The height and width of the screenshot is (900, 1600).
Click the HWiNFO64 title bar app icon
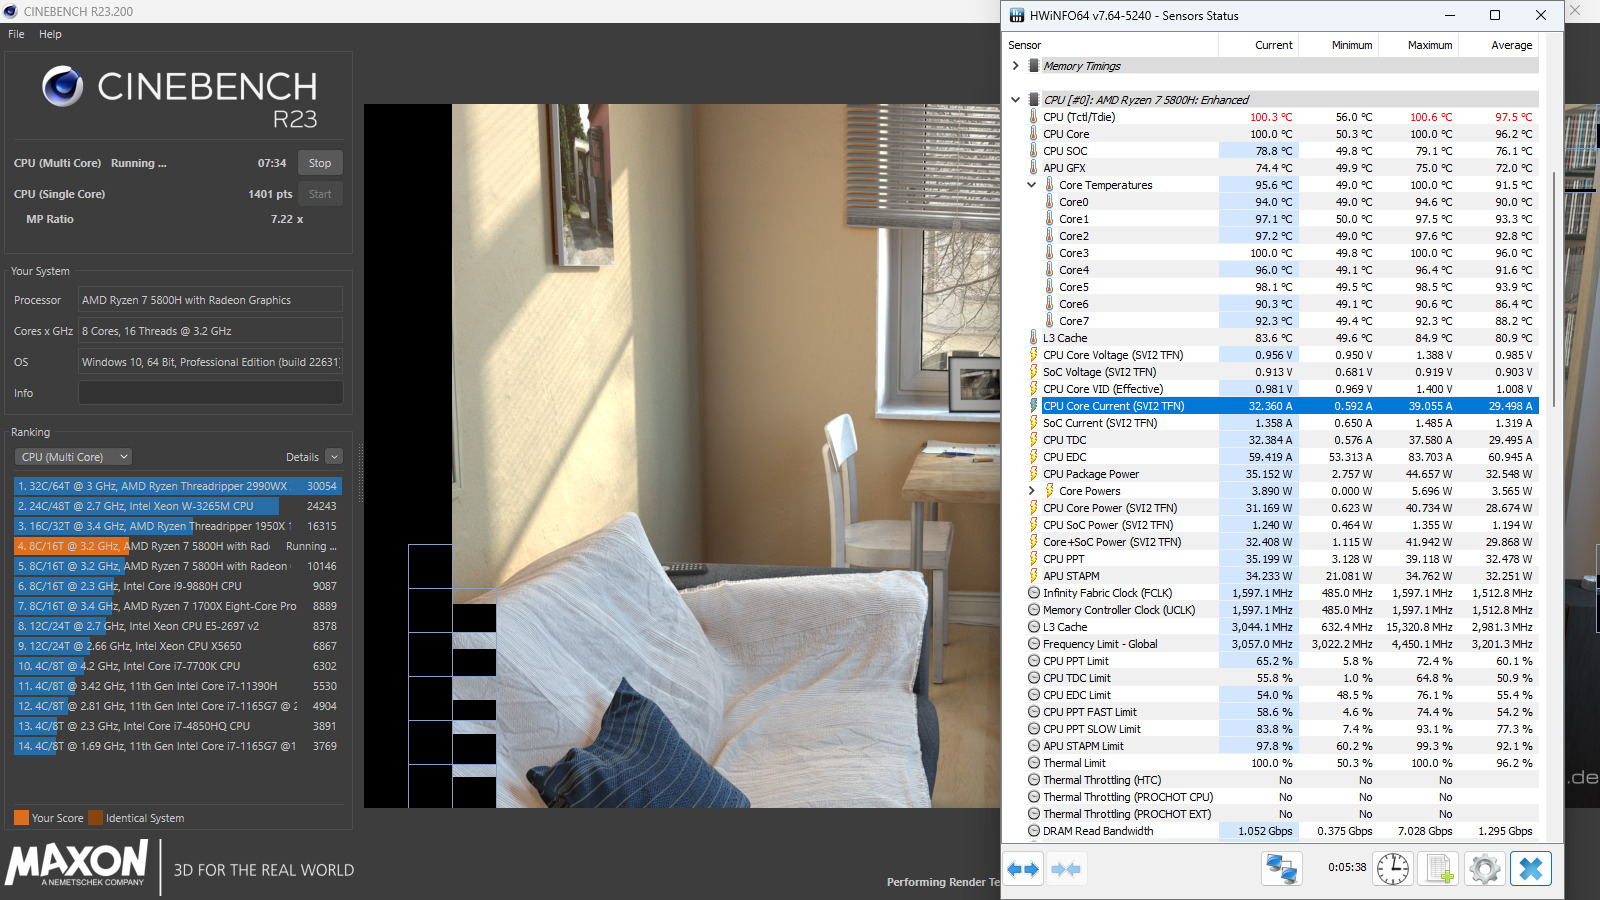[1017, 15]
